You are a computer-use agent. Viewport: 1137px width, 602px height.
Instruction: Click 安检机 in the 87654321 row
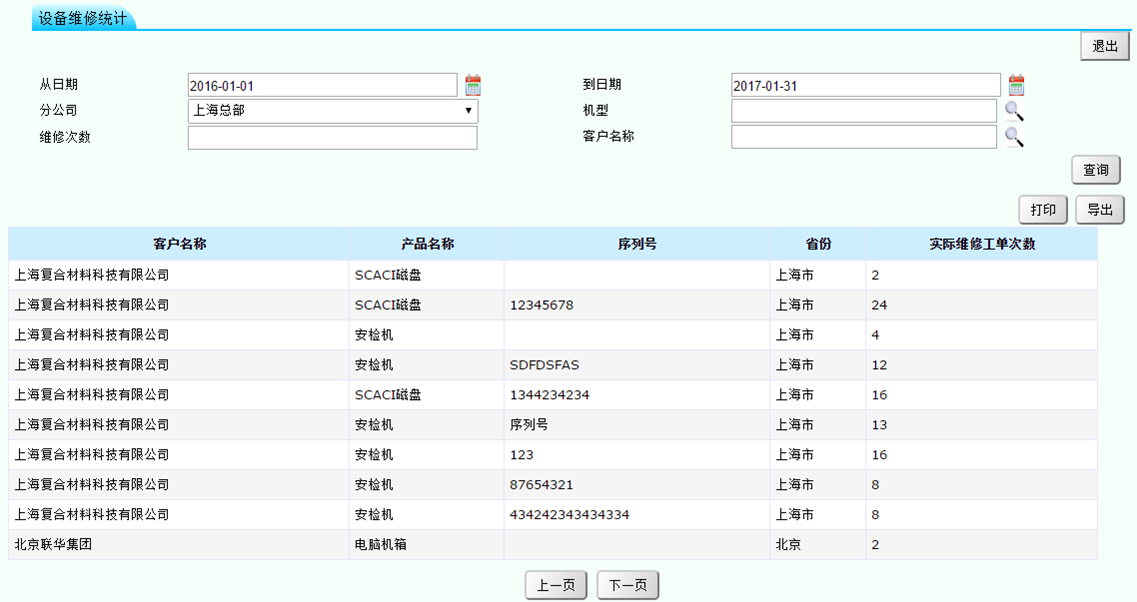tap(427, 485)
